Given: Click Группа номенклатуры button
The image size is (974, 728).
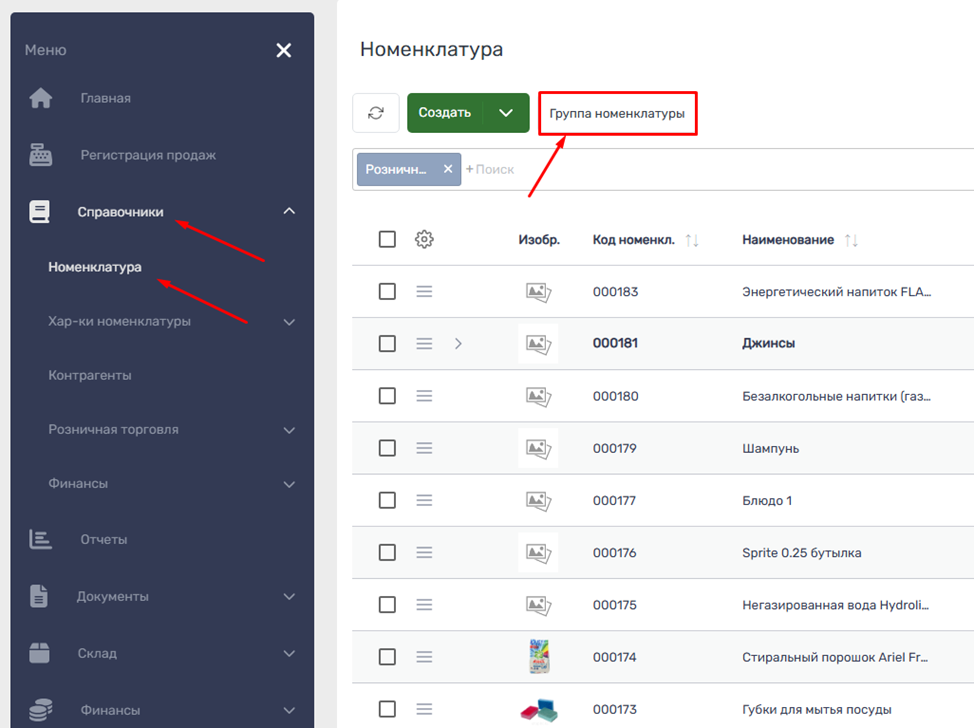Looking at the screenshot, I should click(x=617, y=114).
